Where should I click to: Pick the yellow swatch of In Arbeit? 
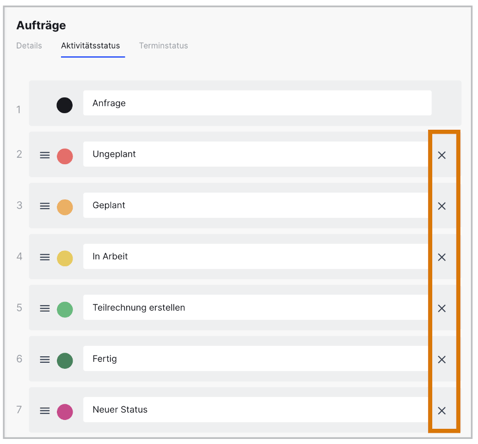tap(65, 258)
